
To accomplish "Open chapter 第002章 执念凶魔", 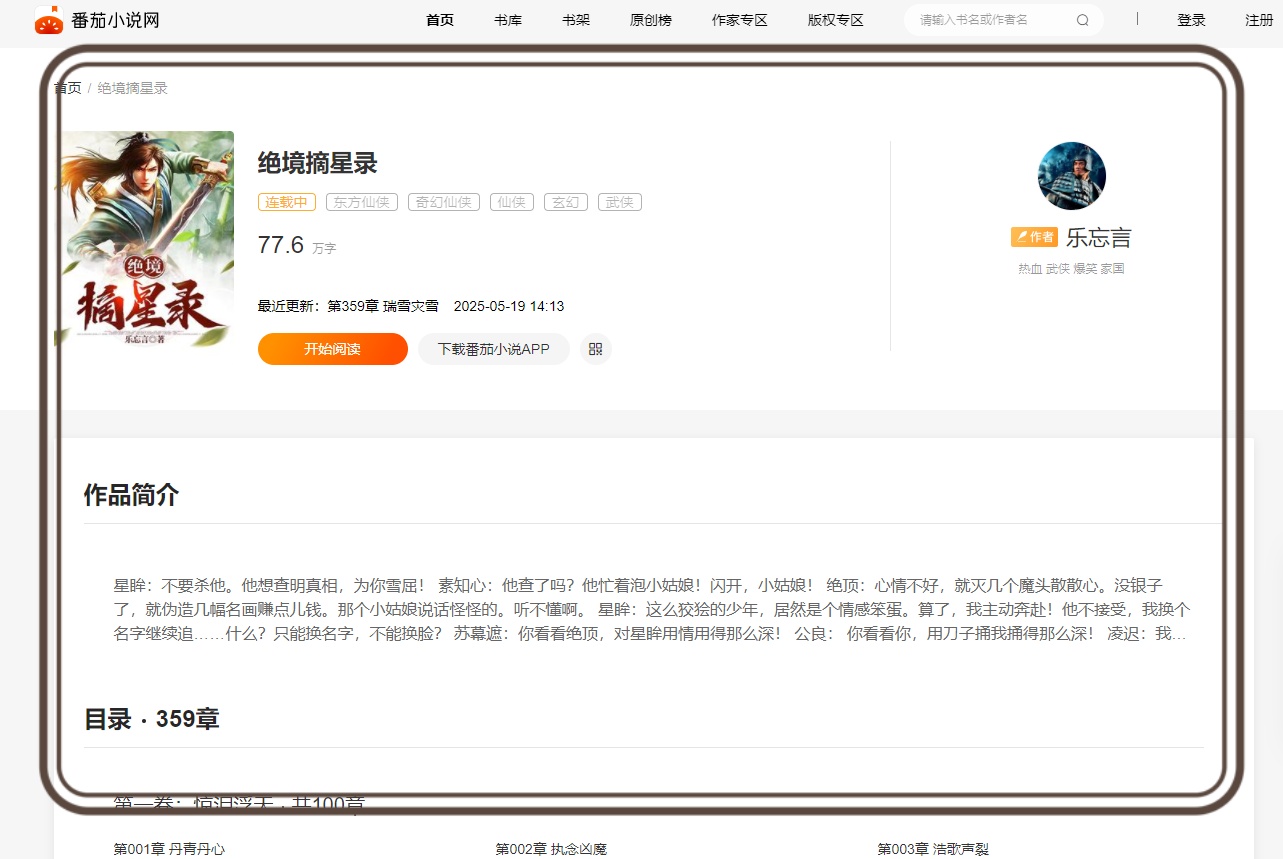I will click(551, 849).
